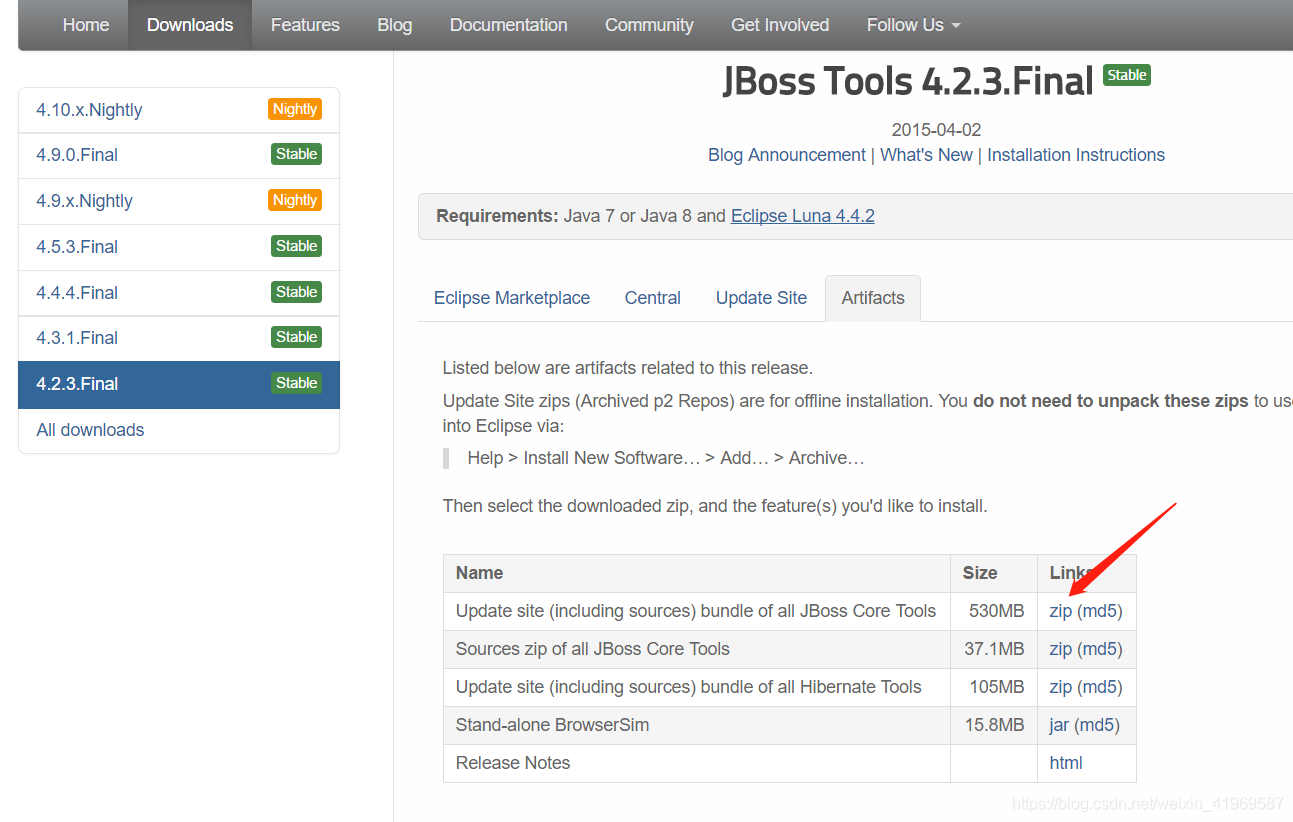
Task: Open 4.4.4.Final download entry
Action: (179, 293)
